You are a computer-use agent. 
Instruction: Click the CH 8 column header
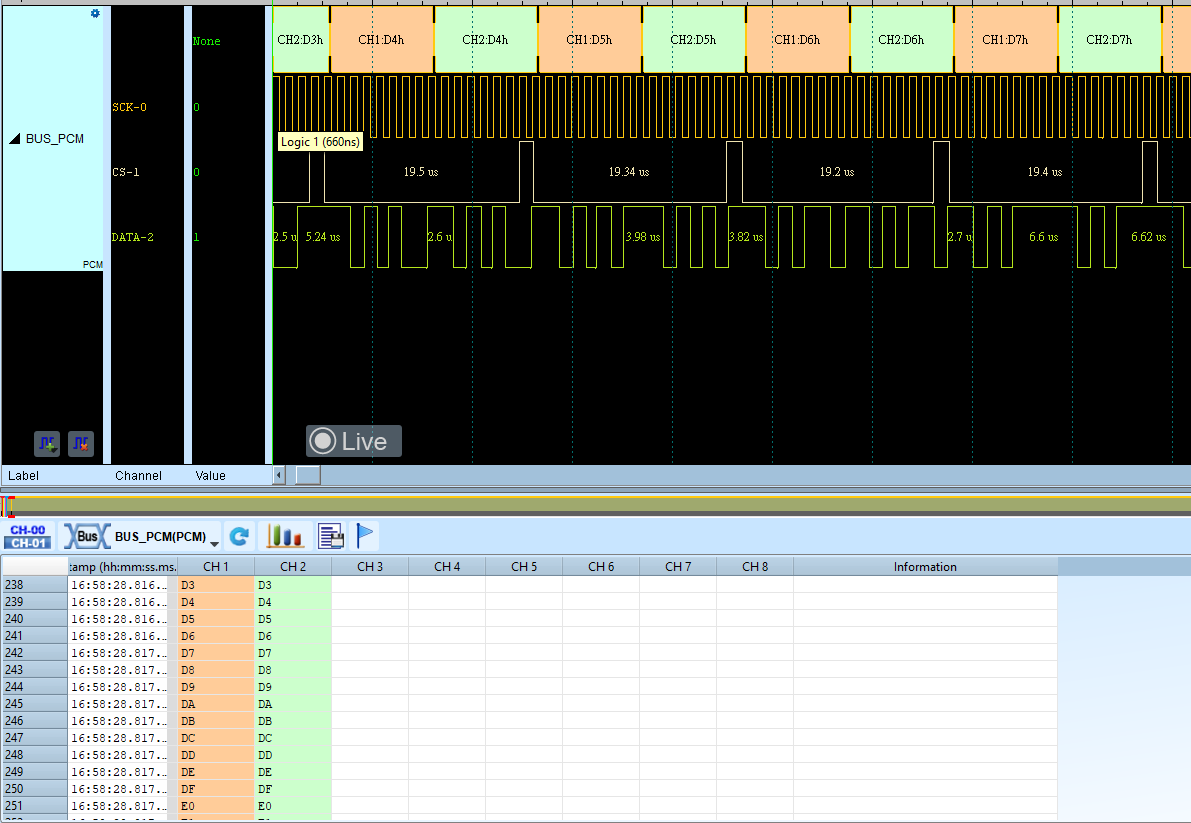[755, 566]
